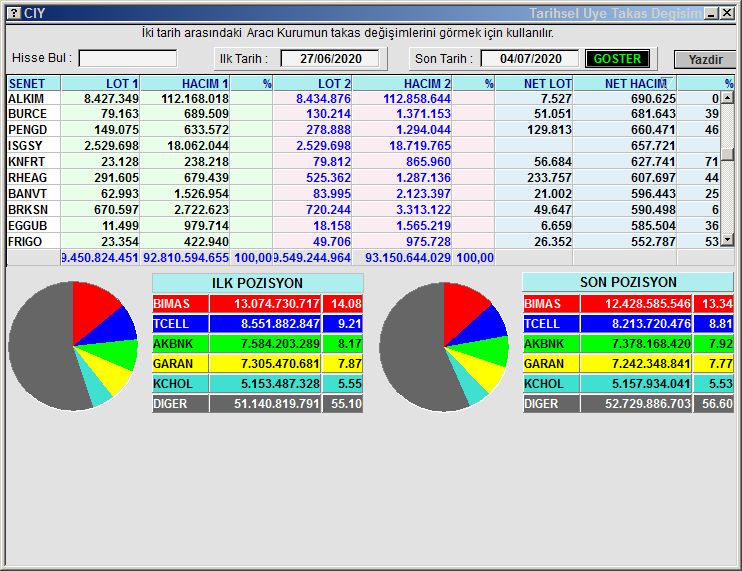Select the ISGSY row

[363, 146]
